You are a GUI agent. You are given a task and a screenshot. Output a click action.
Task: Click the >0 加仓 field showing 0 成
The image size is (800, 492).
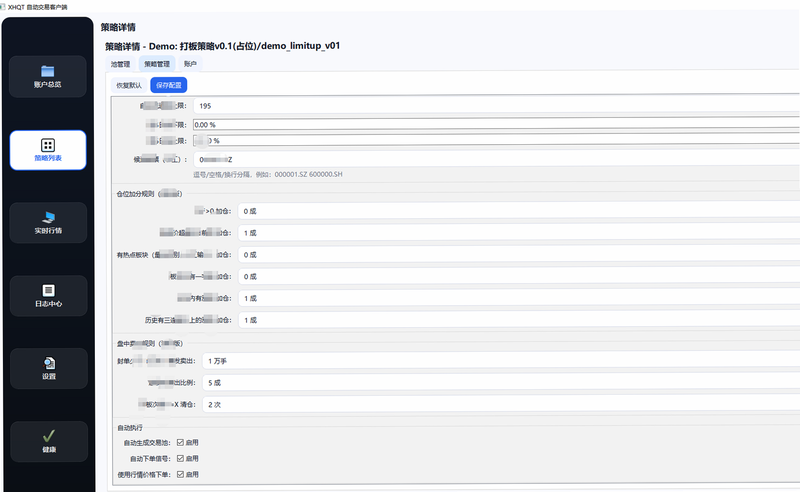point(519,211)
